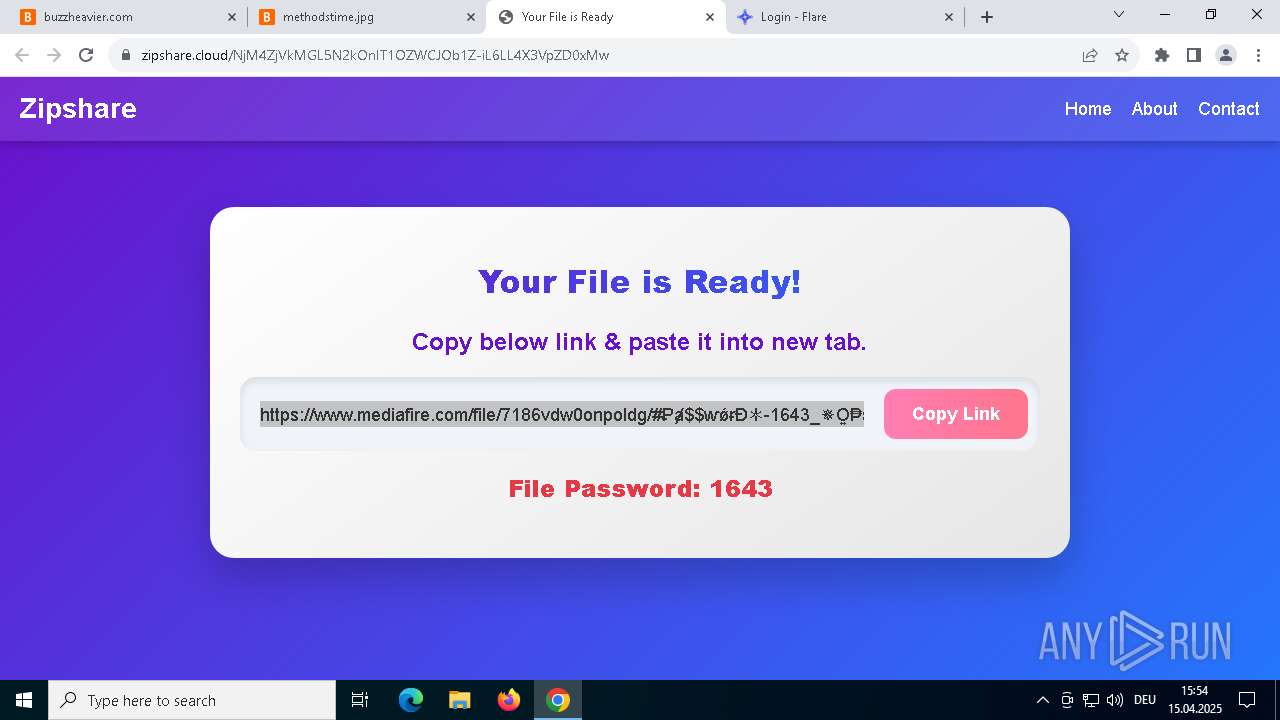Click the Your File is Ready! heading
The width and height of the screenshot is (1280, 720).
point(640,282)
